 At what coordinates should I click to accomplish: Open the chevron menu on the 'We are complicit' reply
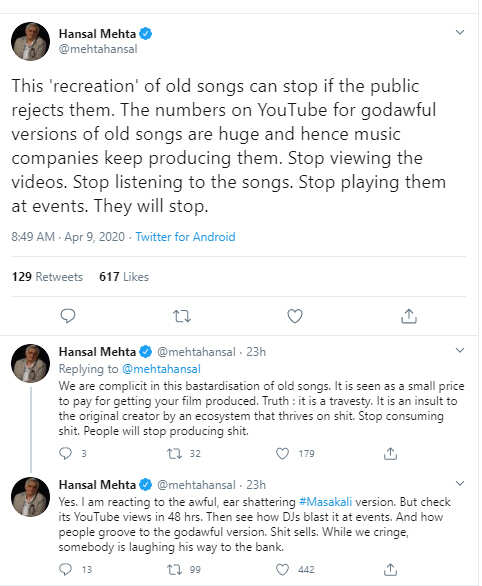pyautogui.click(x=460, y=350)
